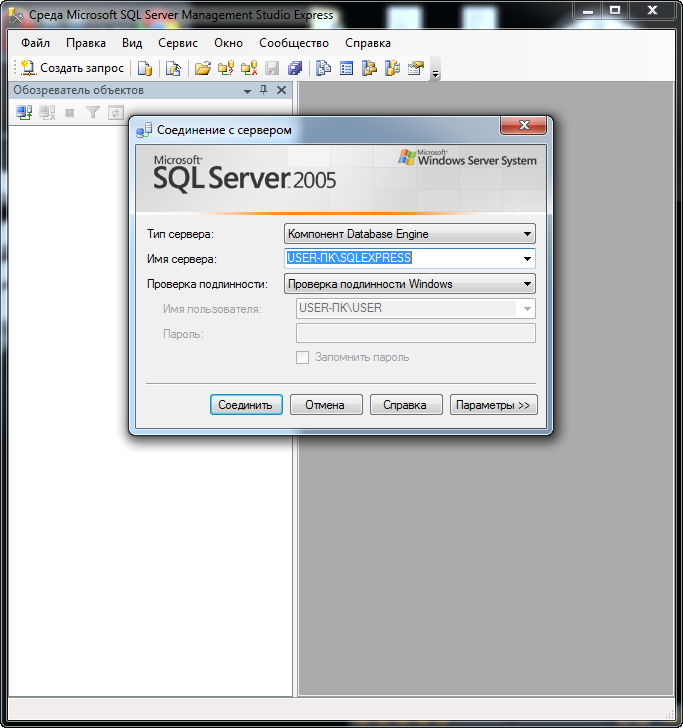Expand the Проверка подлинности dropdown
This screenshot has height=728, width=683.
coord(527,284)
